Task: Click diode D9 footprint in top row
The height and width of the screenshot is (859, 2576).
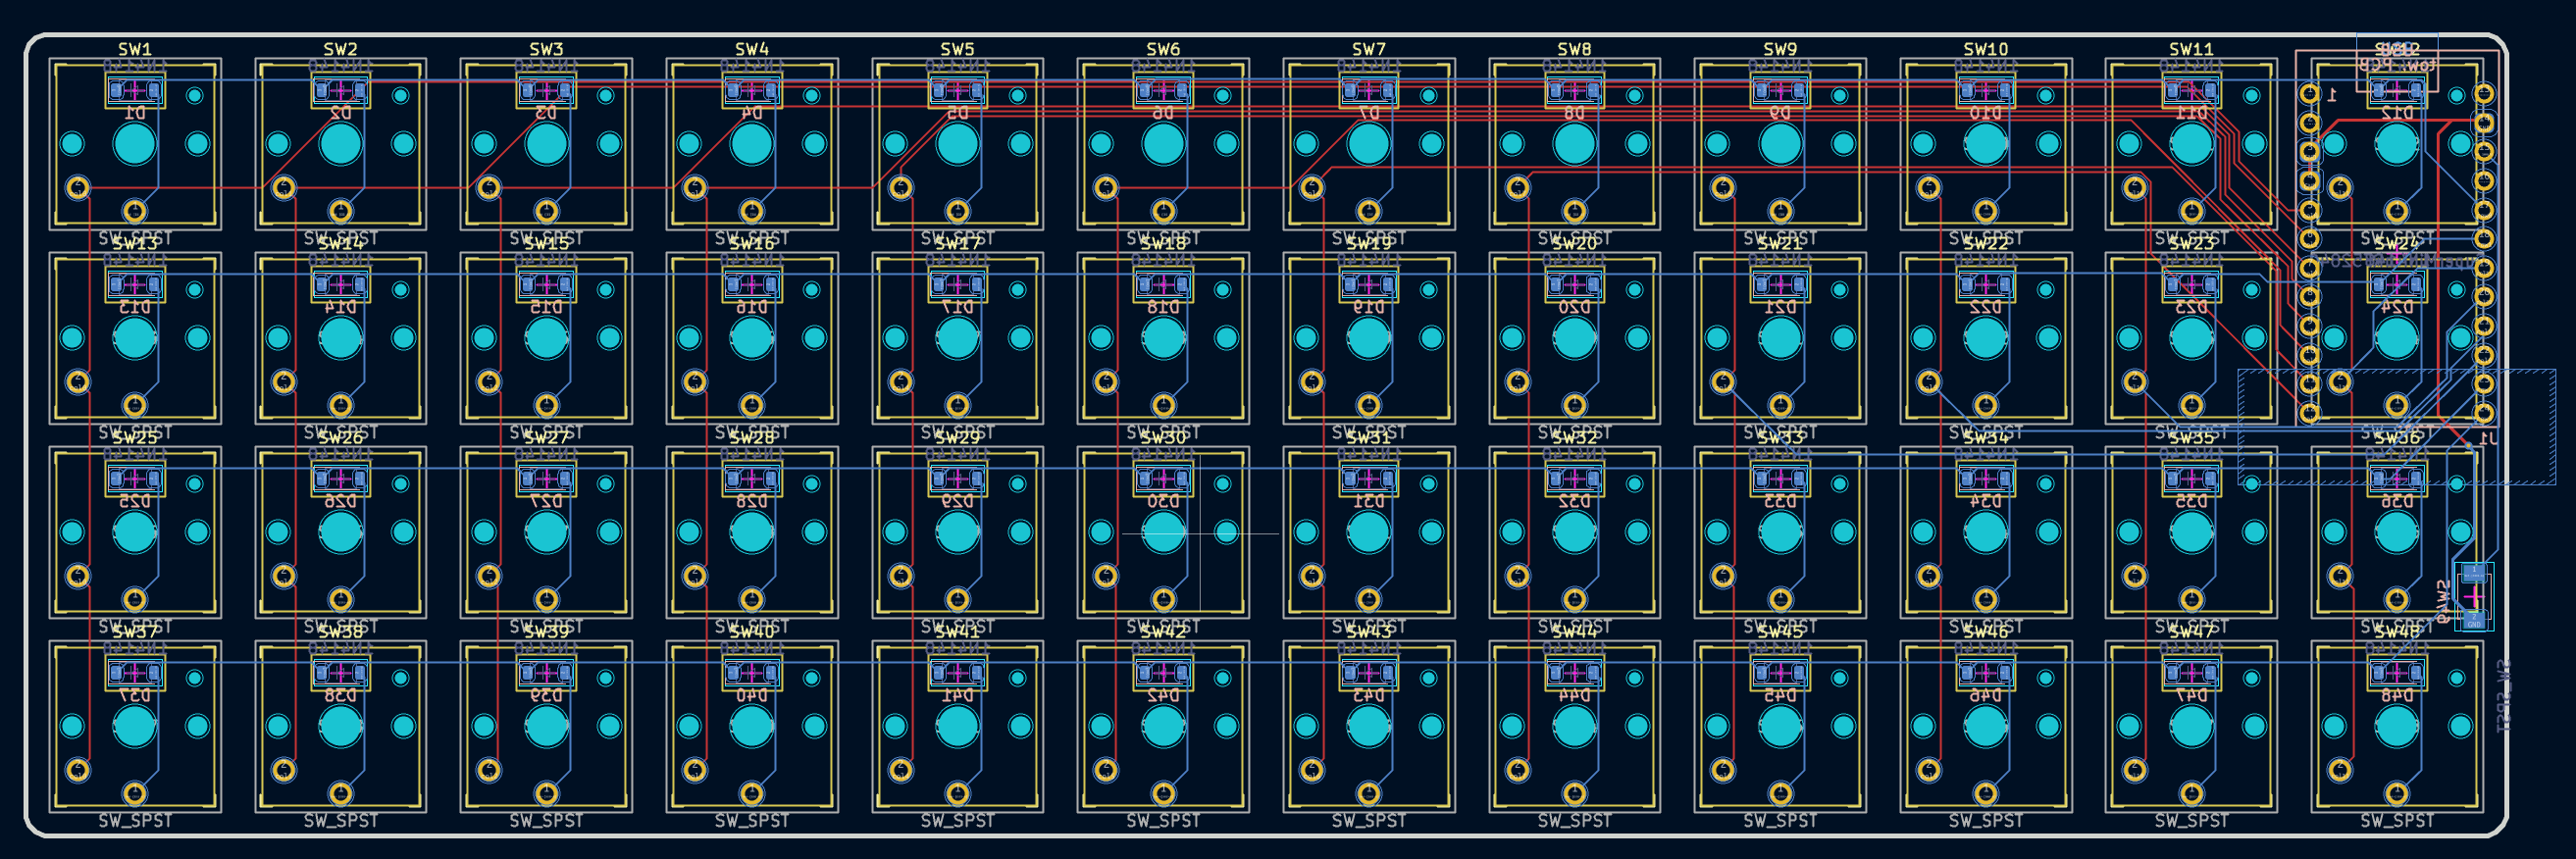Action: [x=1780, y=92]
